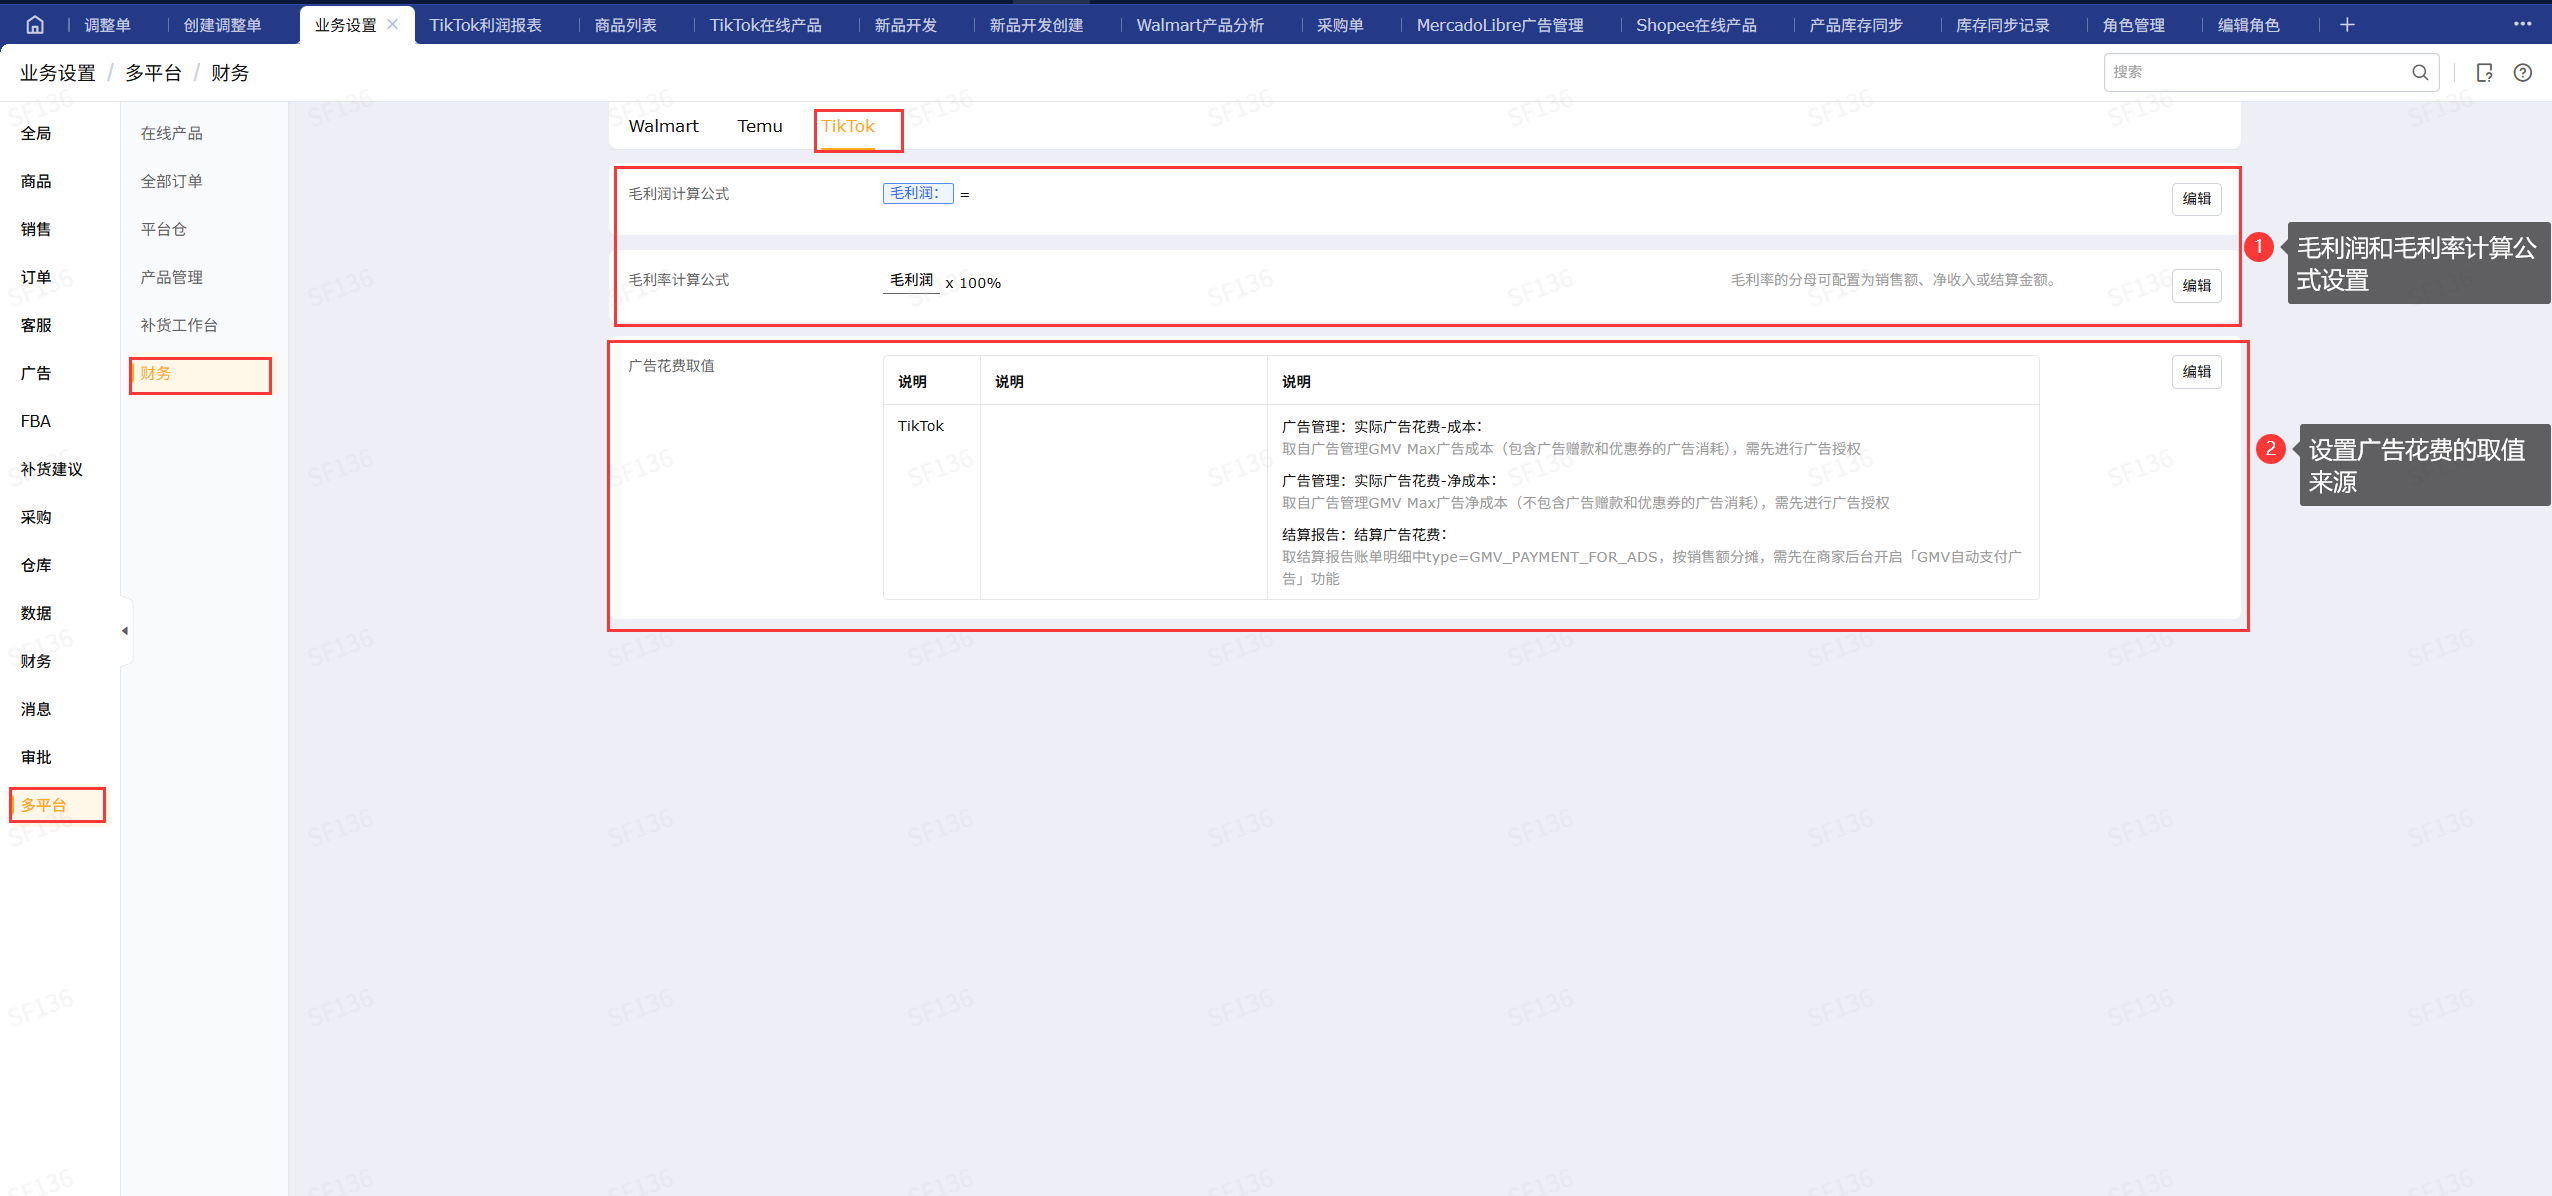Open the document help icon
The width and height of the screenshot is (2552, 1196).
point(2484,72)
